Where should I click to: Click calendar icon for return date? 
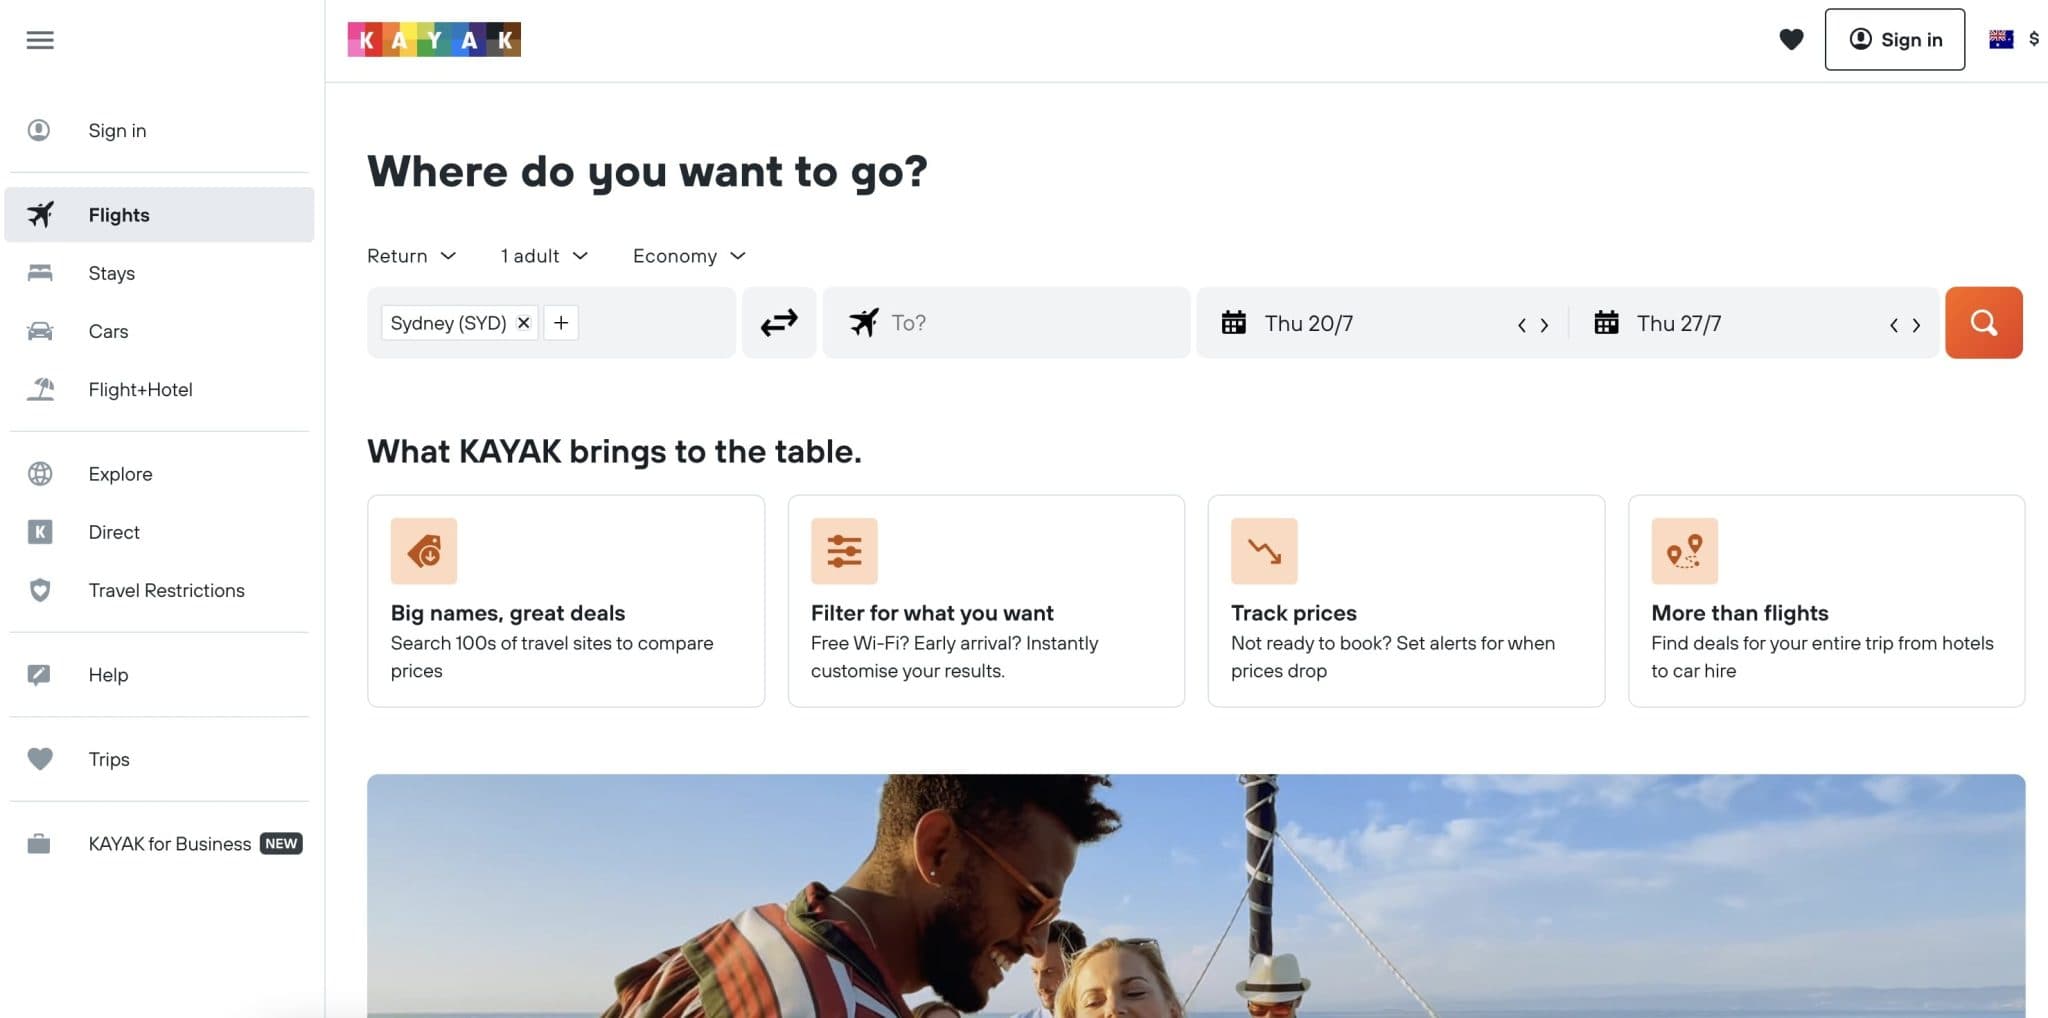pos(1606,322)
